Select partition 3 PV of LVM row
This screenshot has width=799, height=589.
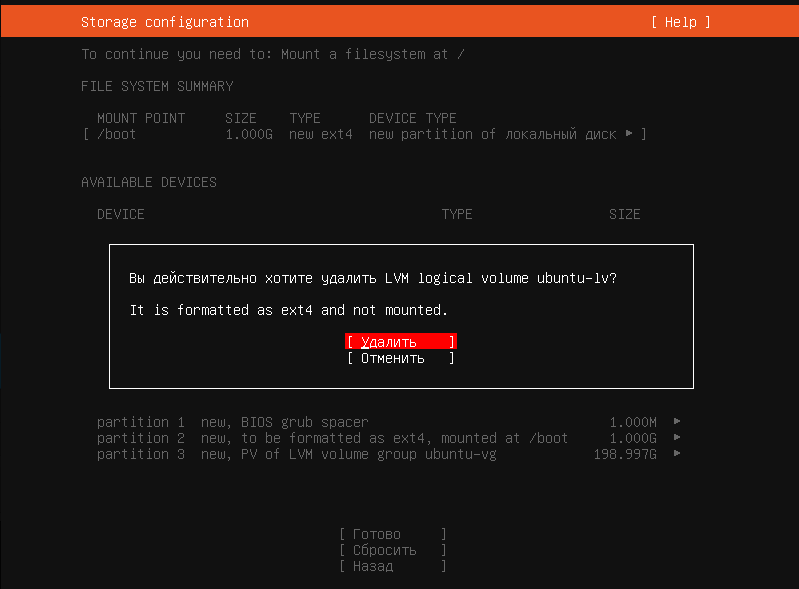click(x=388, y=454)
